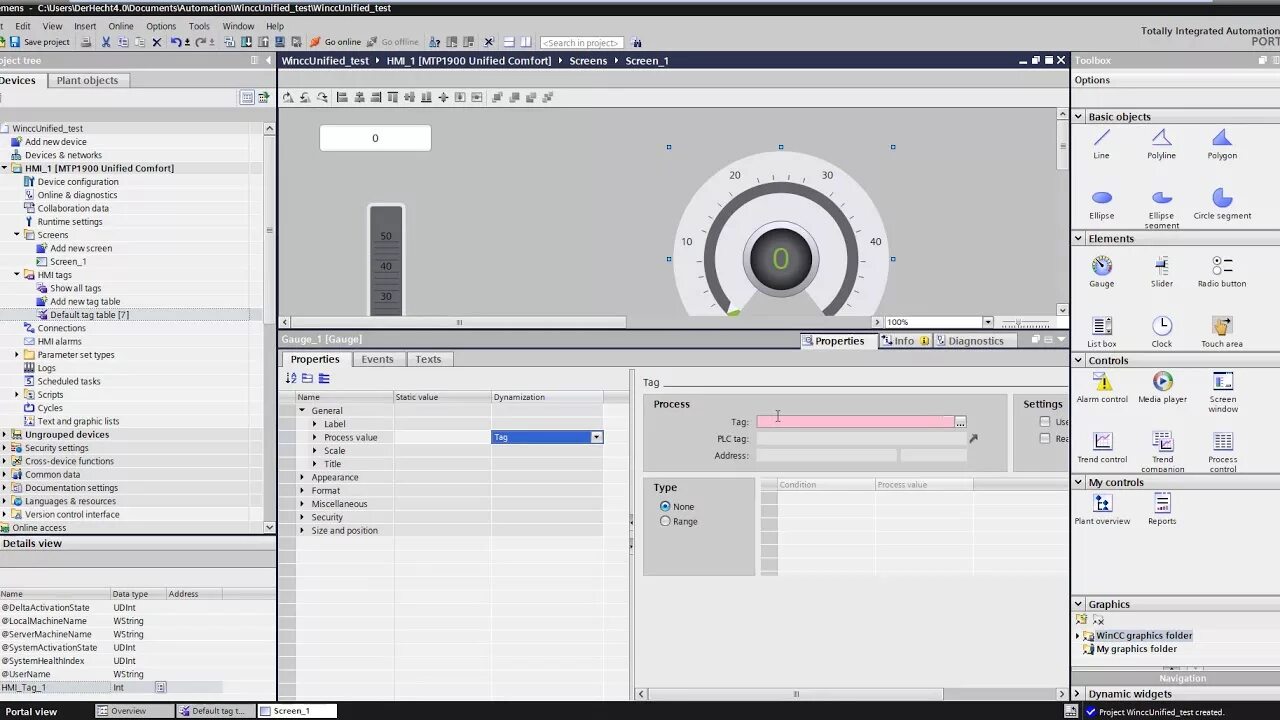Select the Radio button element
The height and width of the screenshot is (720, 1280).
[x=1222, y=272]
